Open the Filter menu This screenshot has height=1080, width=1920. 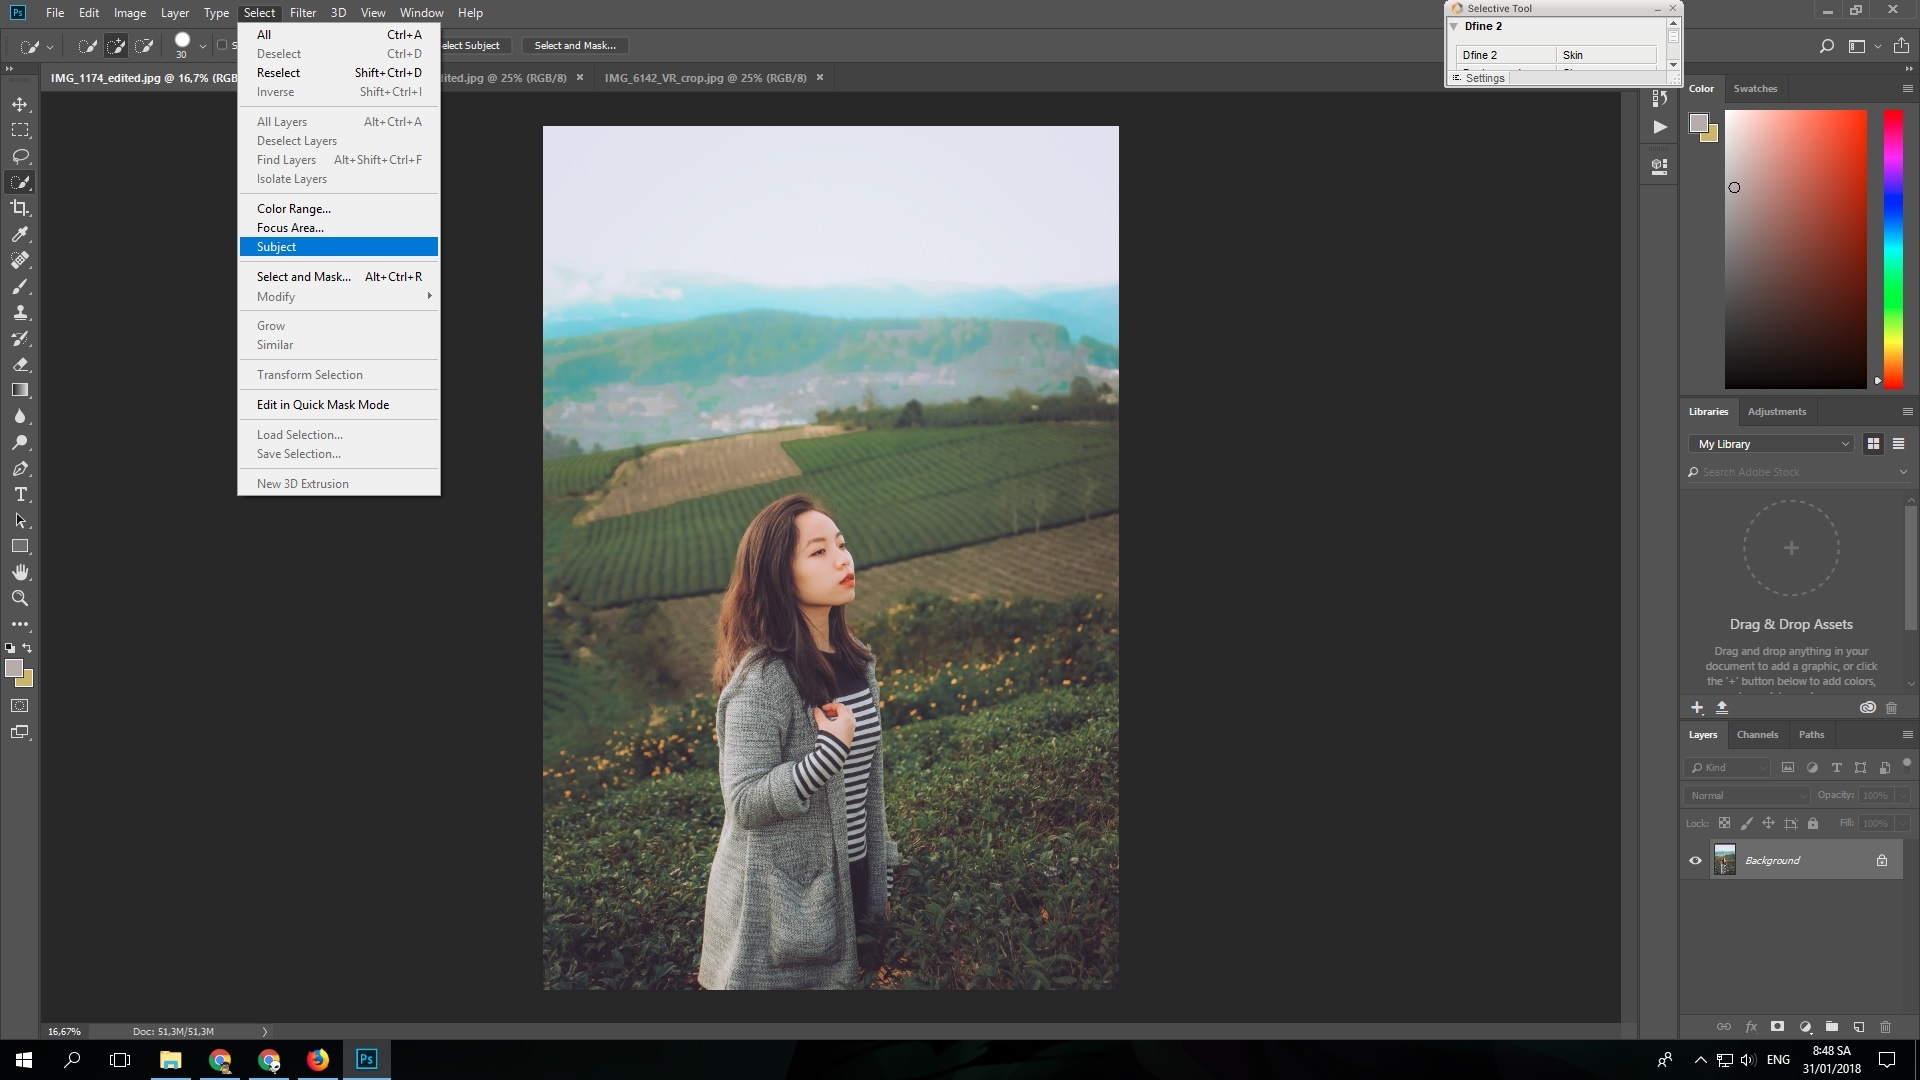point(303,12)
